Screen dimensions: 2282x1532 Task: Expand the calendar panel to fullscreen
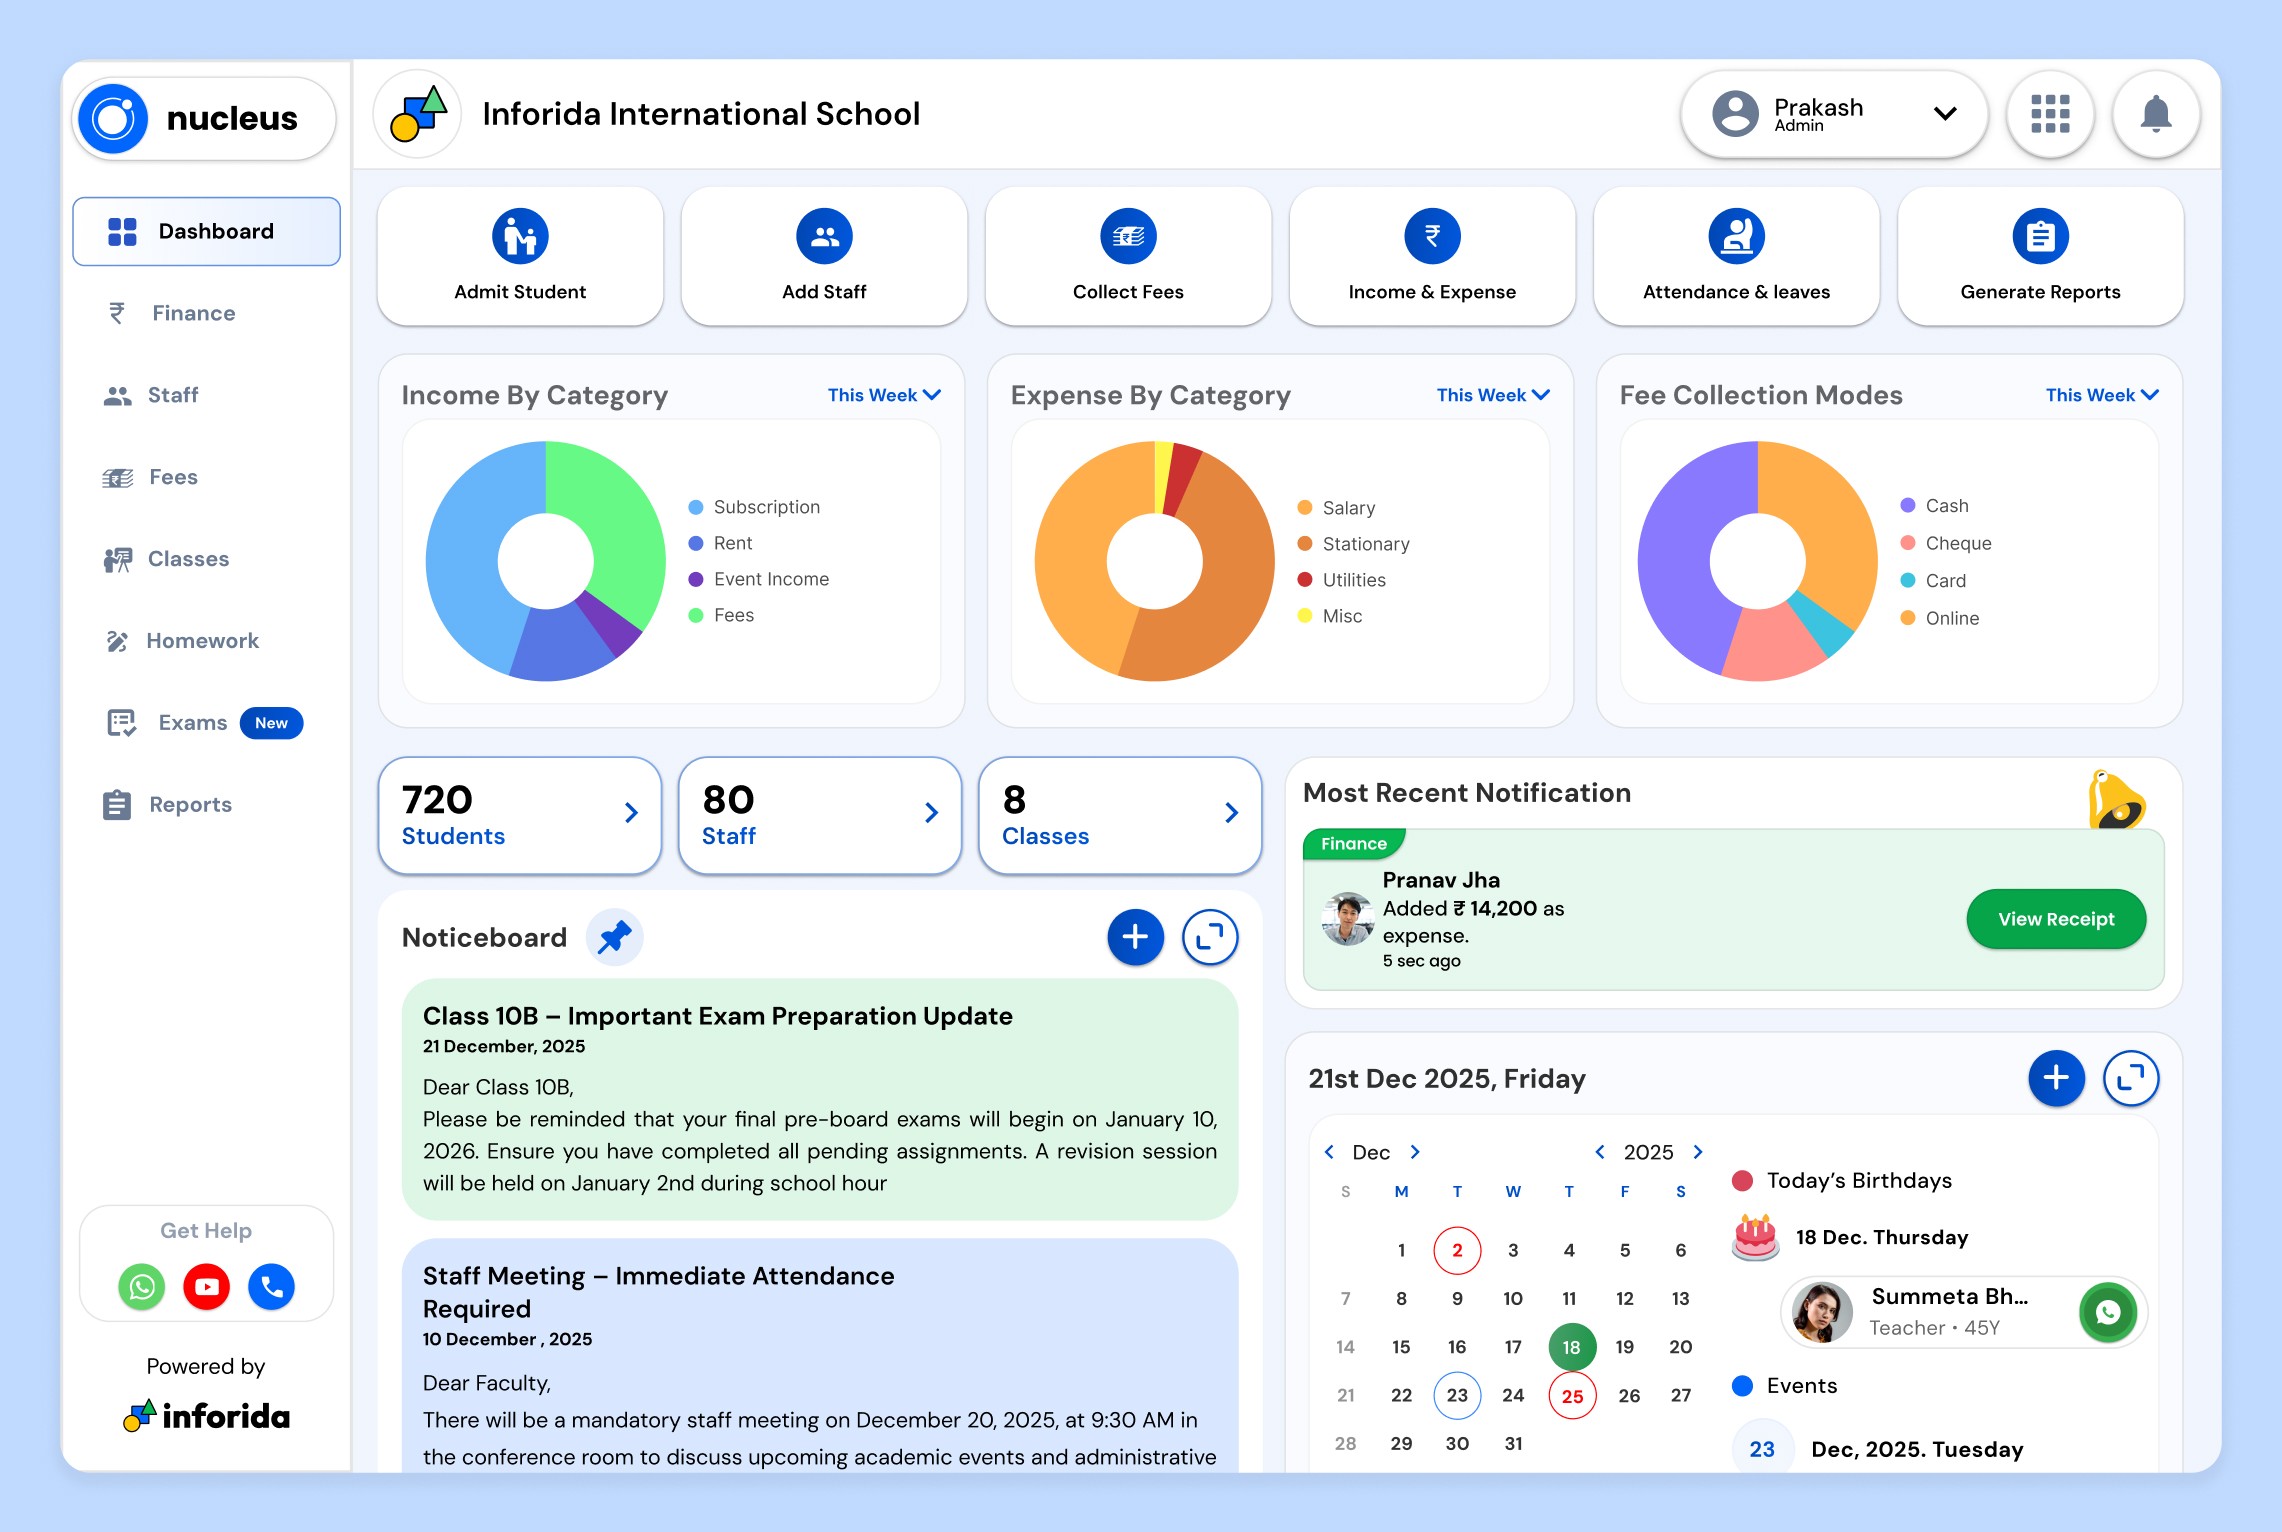click(x=2130, y=1078)
